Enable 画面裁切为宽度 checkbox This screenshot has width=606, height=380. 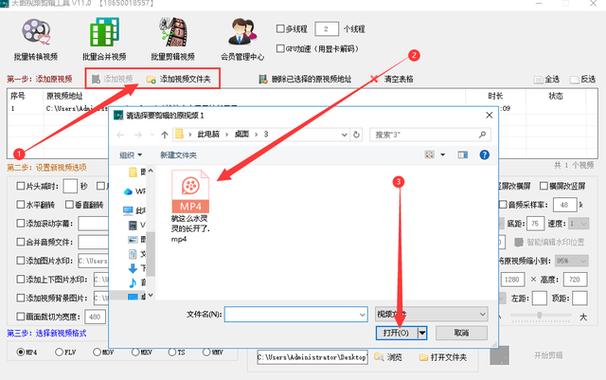click(20, 317)
